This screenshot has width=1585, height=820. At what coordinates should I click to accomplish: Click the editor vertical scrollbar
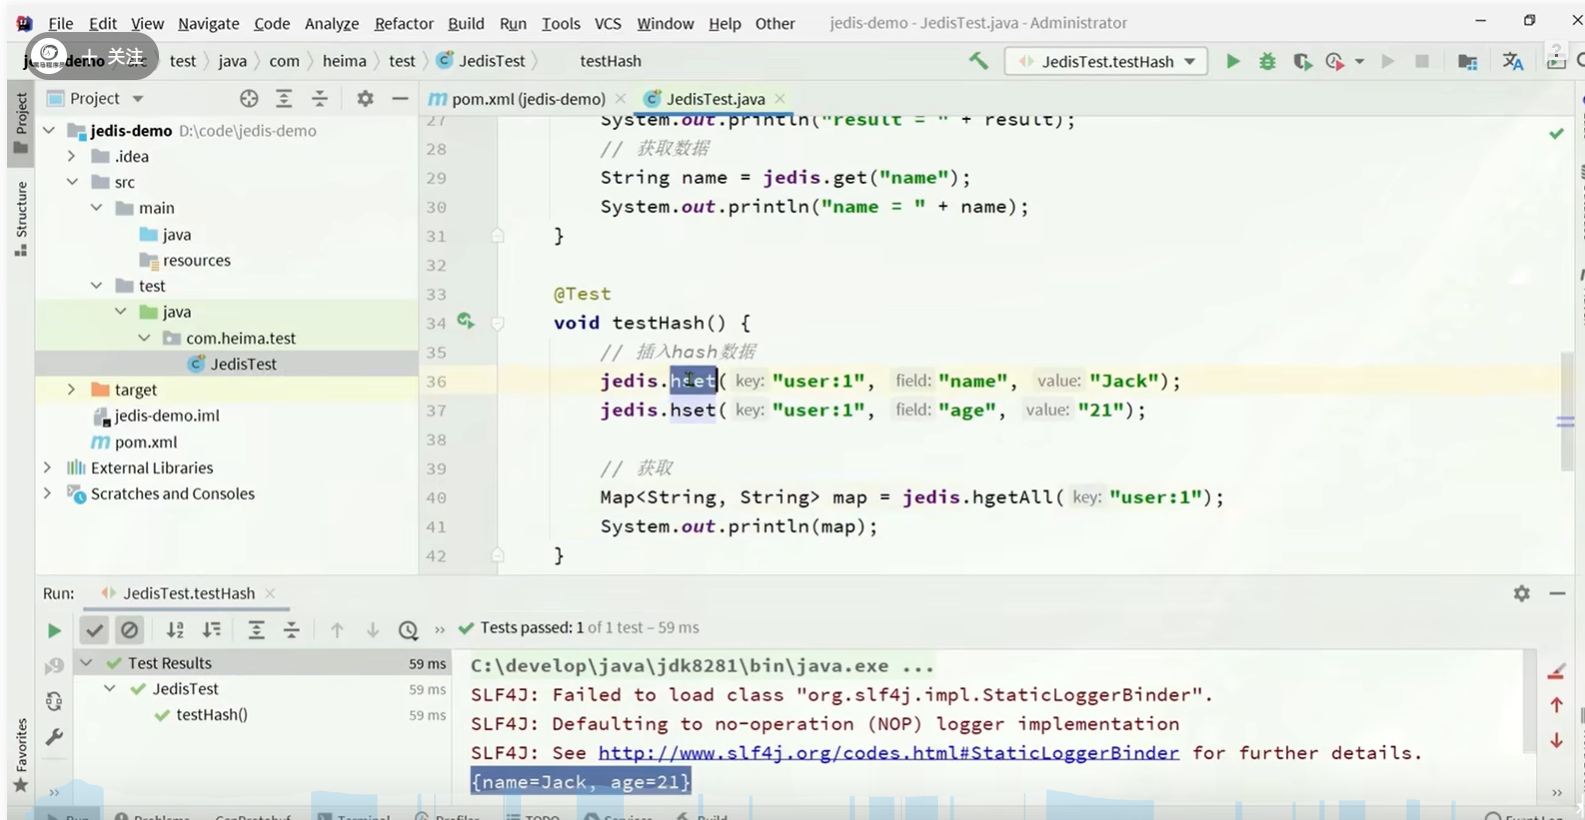coord(1565,410)
